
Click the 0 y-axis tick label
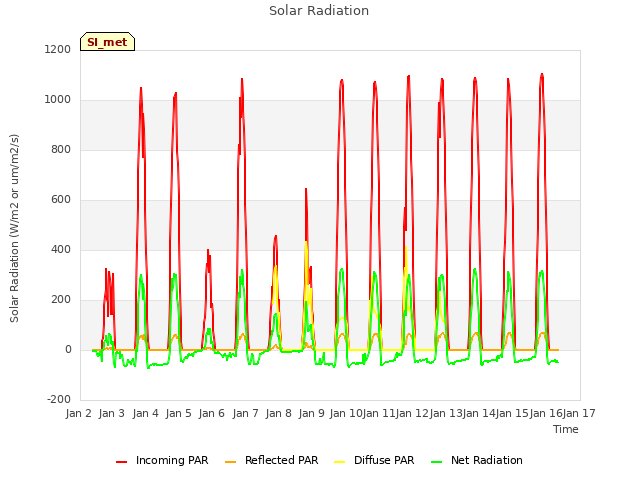click(x=68, y=349)
